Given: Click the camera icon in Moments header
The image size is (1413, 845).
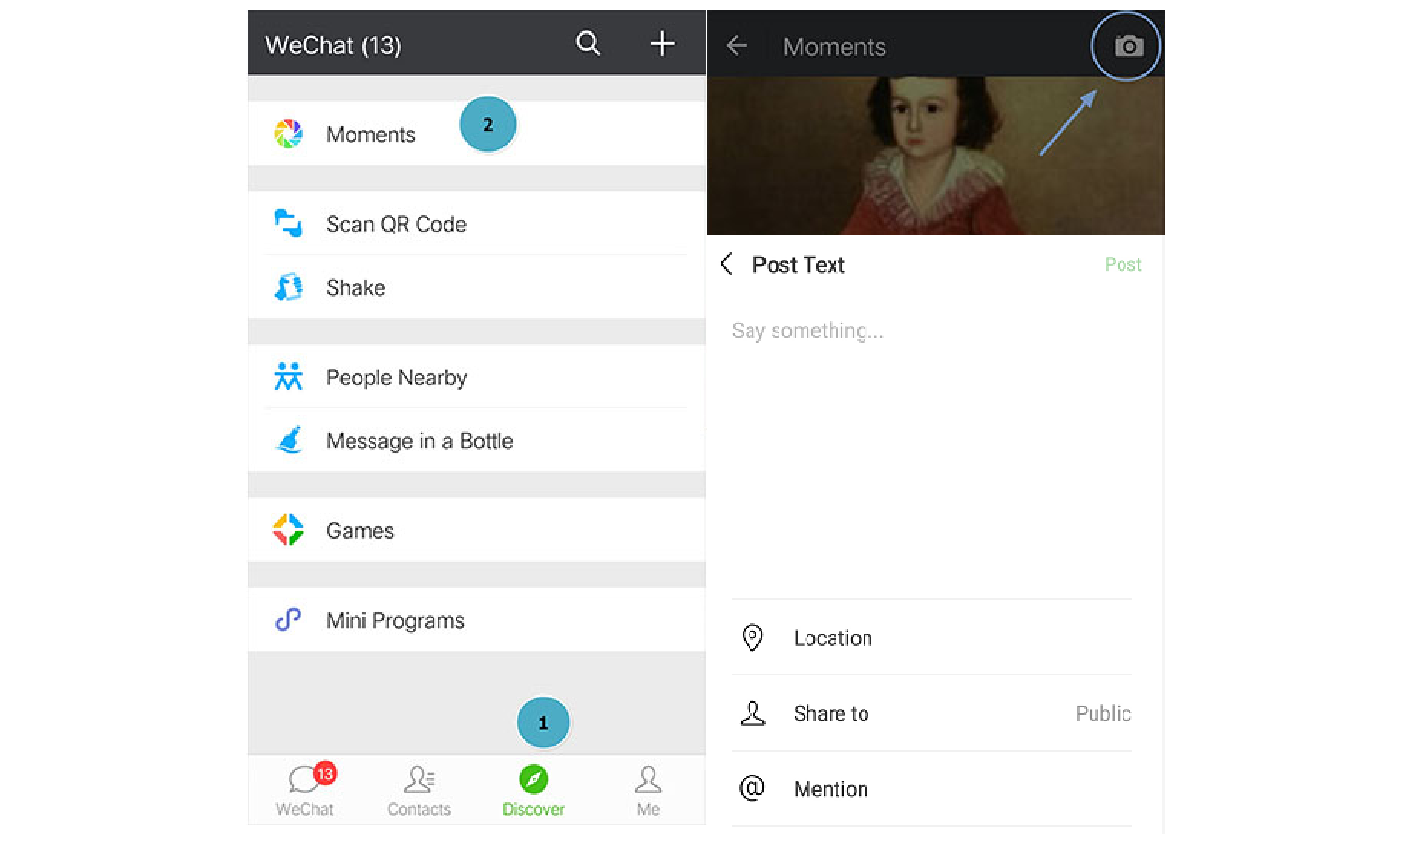Looking at the screenshot, I should click(1128, 46).
